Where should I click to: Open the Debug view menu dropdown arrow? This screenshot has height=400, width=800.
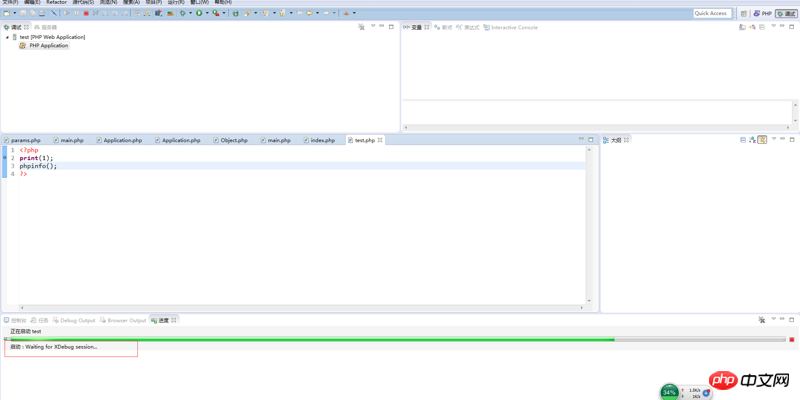(373, 26)
